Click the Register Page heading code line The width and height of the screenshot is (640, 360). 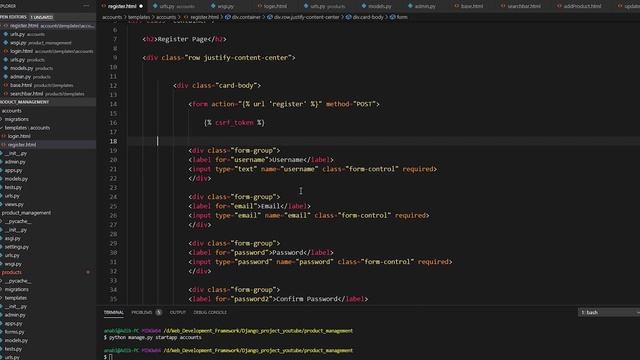point(184,39)
